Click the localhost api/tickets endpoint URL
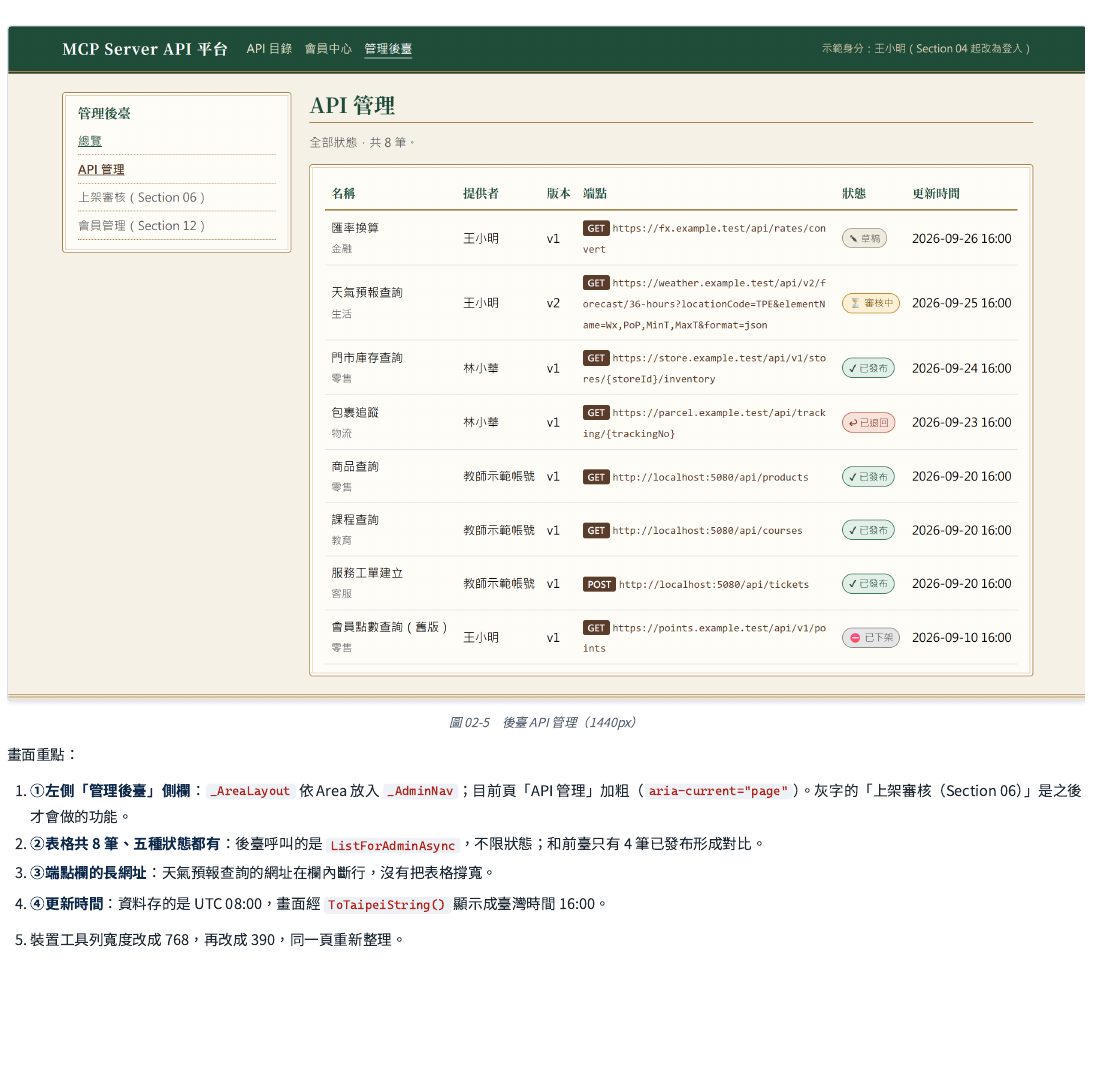The width and height of the screenshot is (1093, 1071). (x=714, y=584)
